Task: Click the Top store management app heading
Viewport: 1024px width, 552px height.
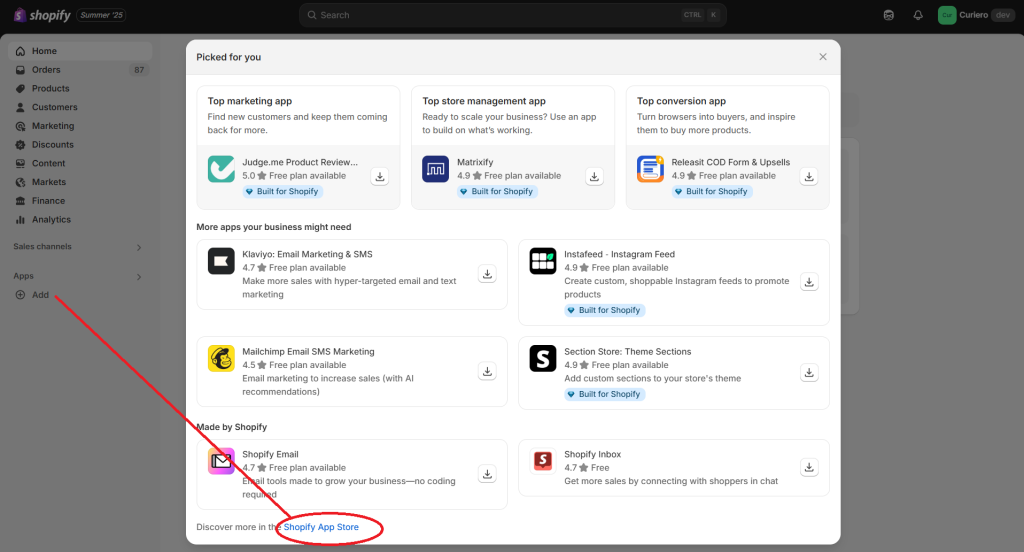Action: 484,101
